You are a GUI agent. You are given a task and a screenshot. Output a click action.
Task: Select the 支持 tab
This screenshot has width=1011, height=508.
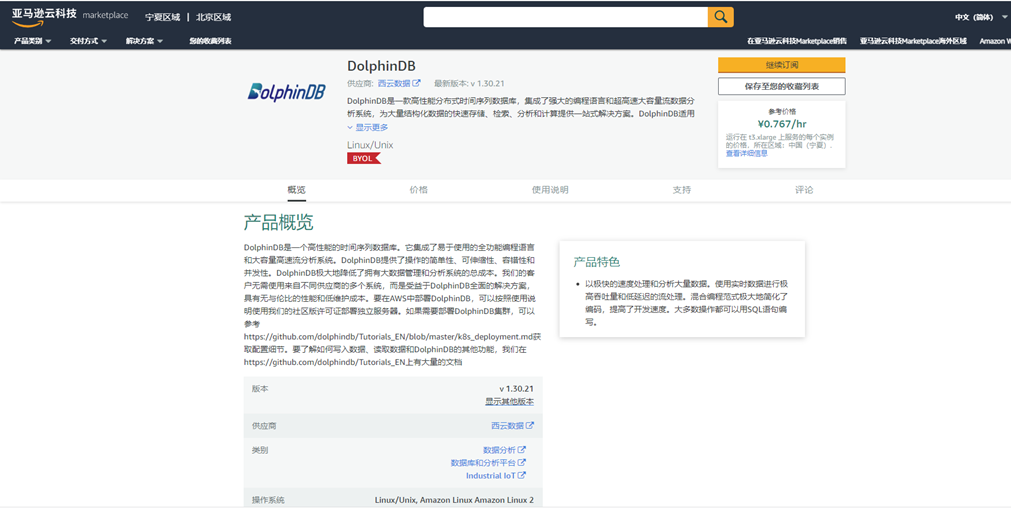tap(682, 190)
